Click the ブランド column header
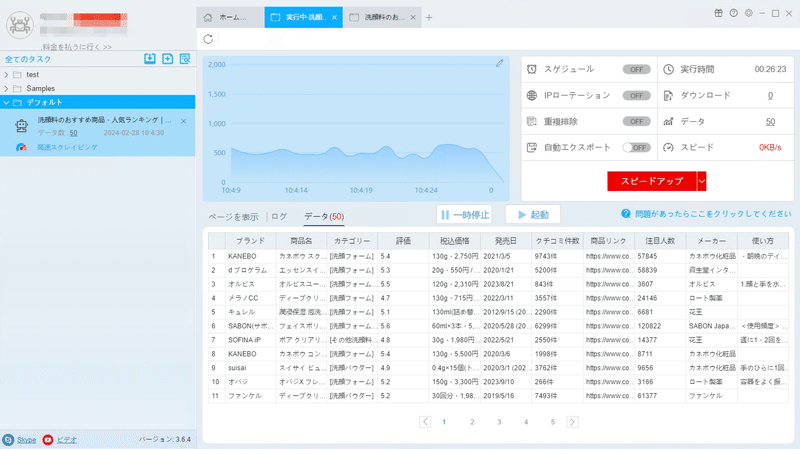The height and width of the screenshot is (449, 800). point(250,241)
